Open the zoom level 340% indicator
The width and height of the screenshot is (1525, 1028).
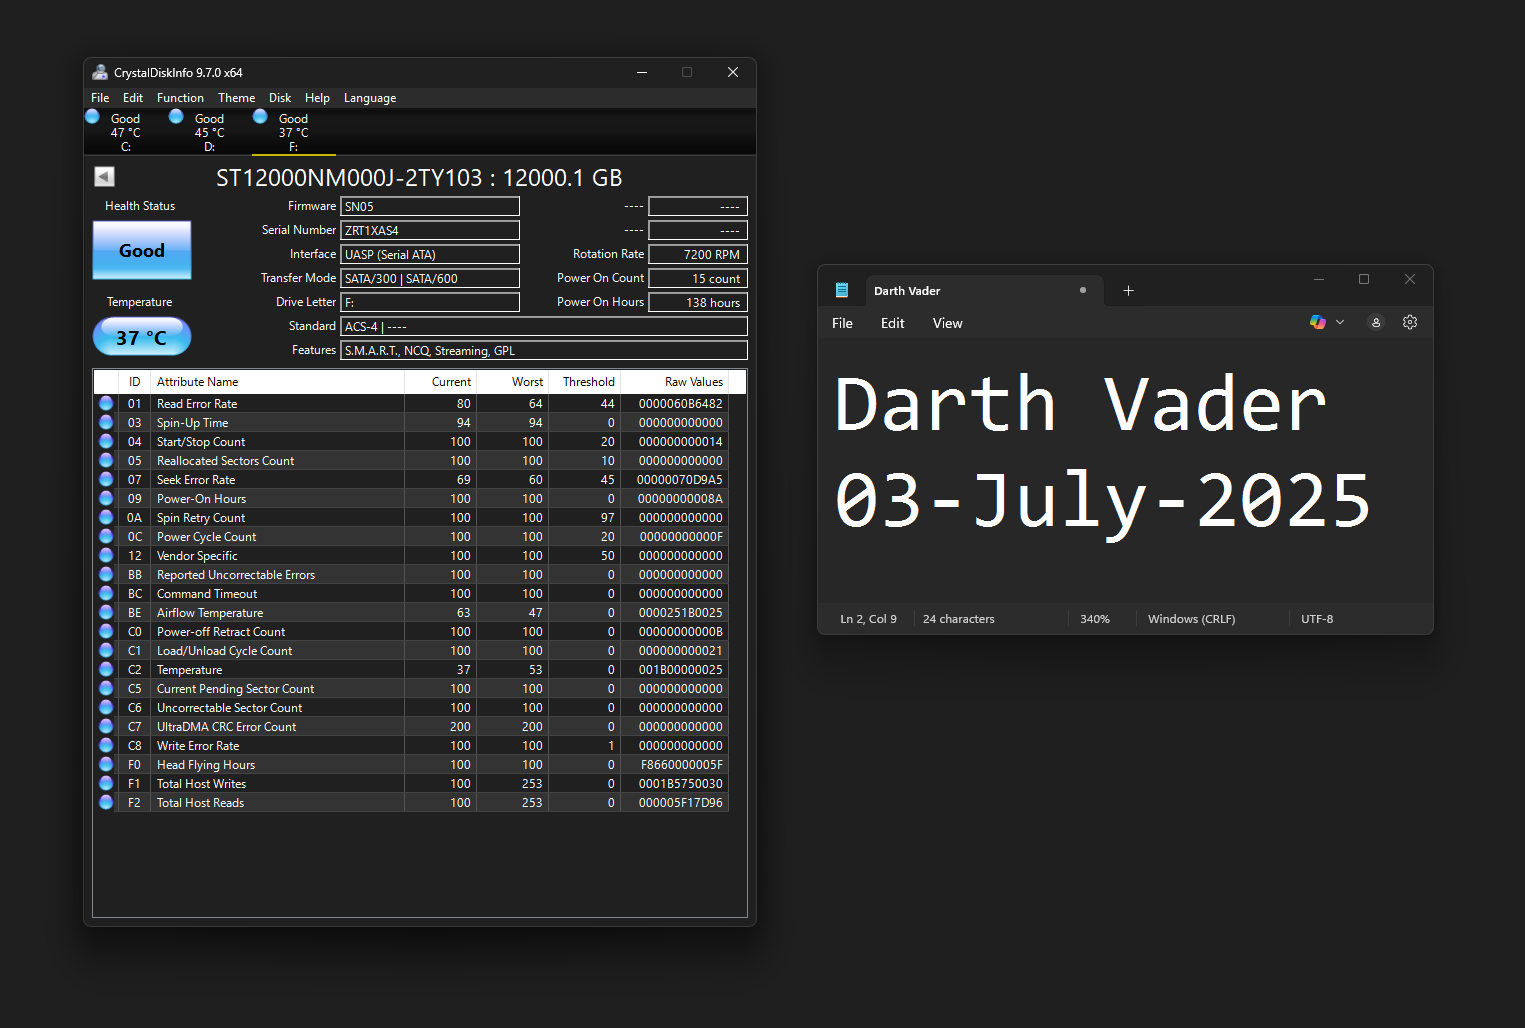(x=1095, y=619)
